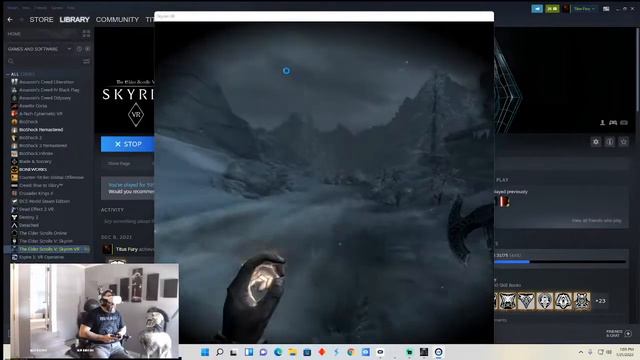640x360 pixels.
Task: Open Windows Start menu
Action: (x=205, y=352)
